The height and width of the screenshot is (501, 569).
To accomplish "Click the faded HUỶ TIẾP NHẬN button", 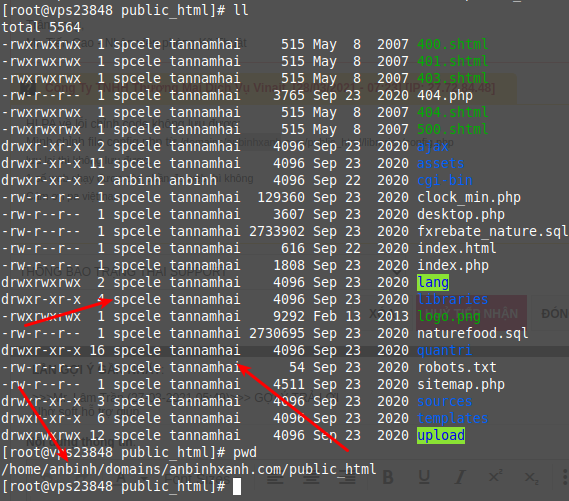I will tap(471, 313).
